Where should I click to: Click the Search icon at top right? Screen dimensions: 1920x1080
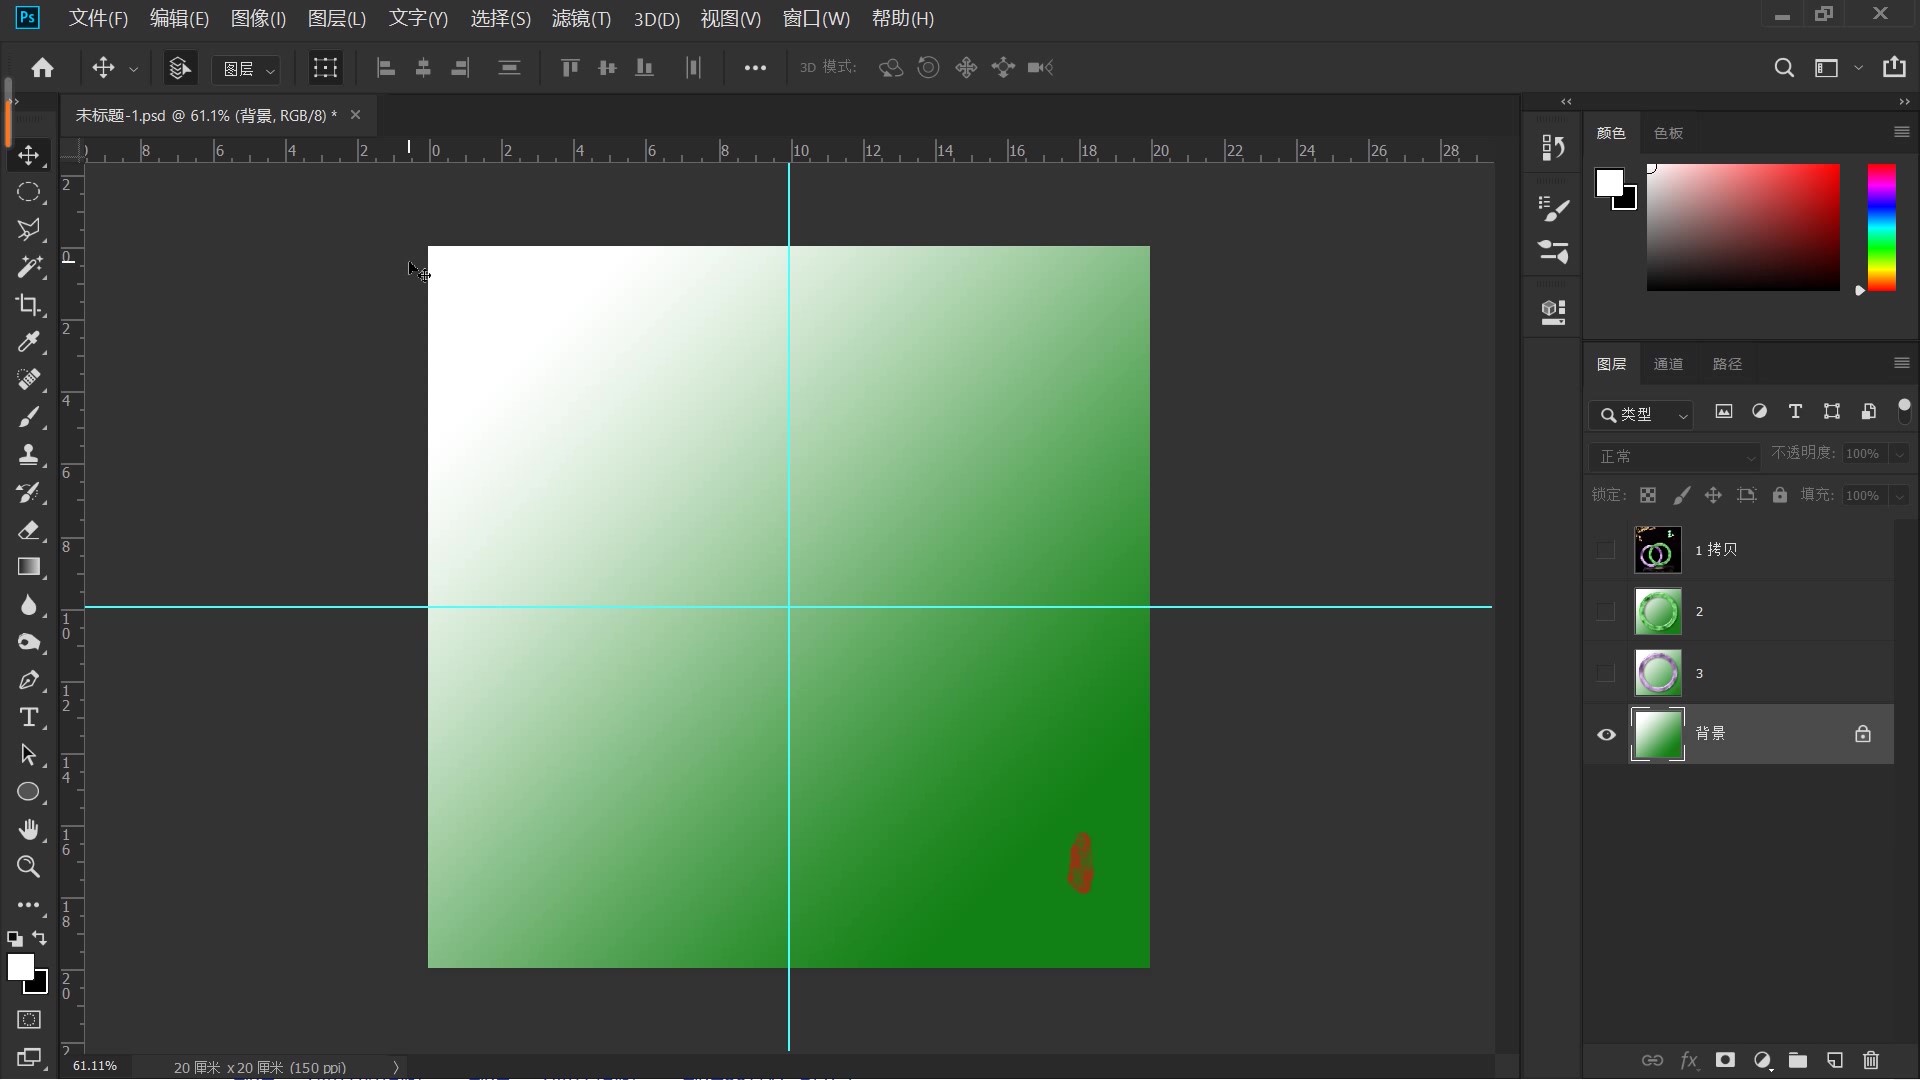click(x=1783, y=68)
